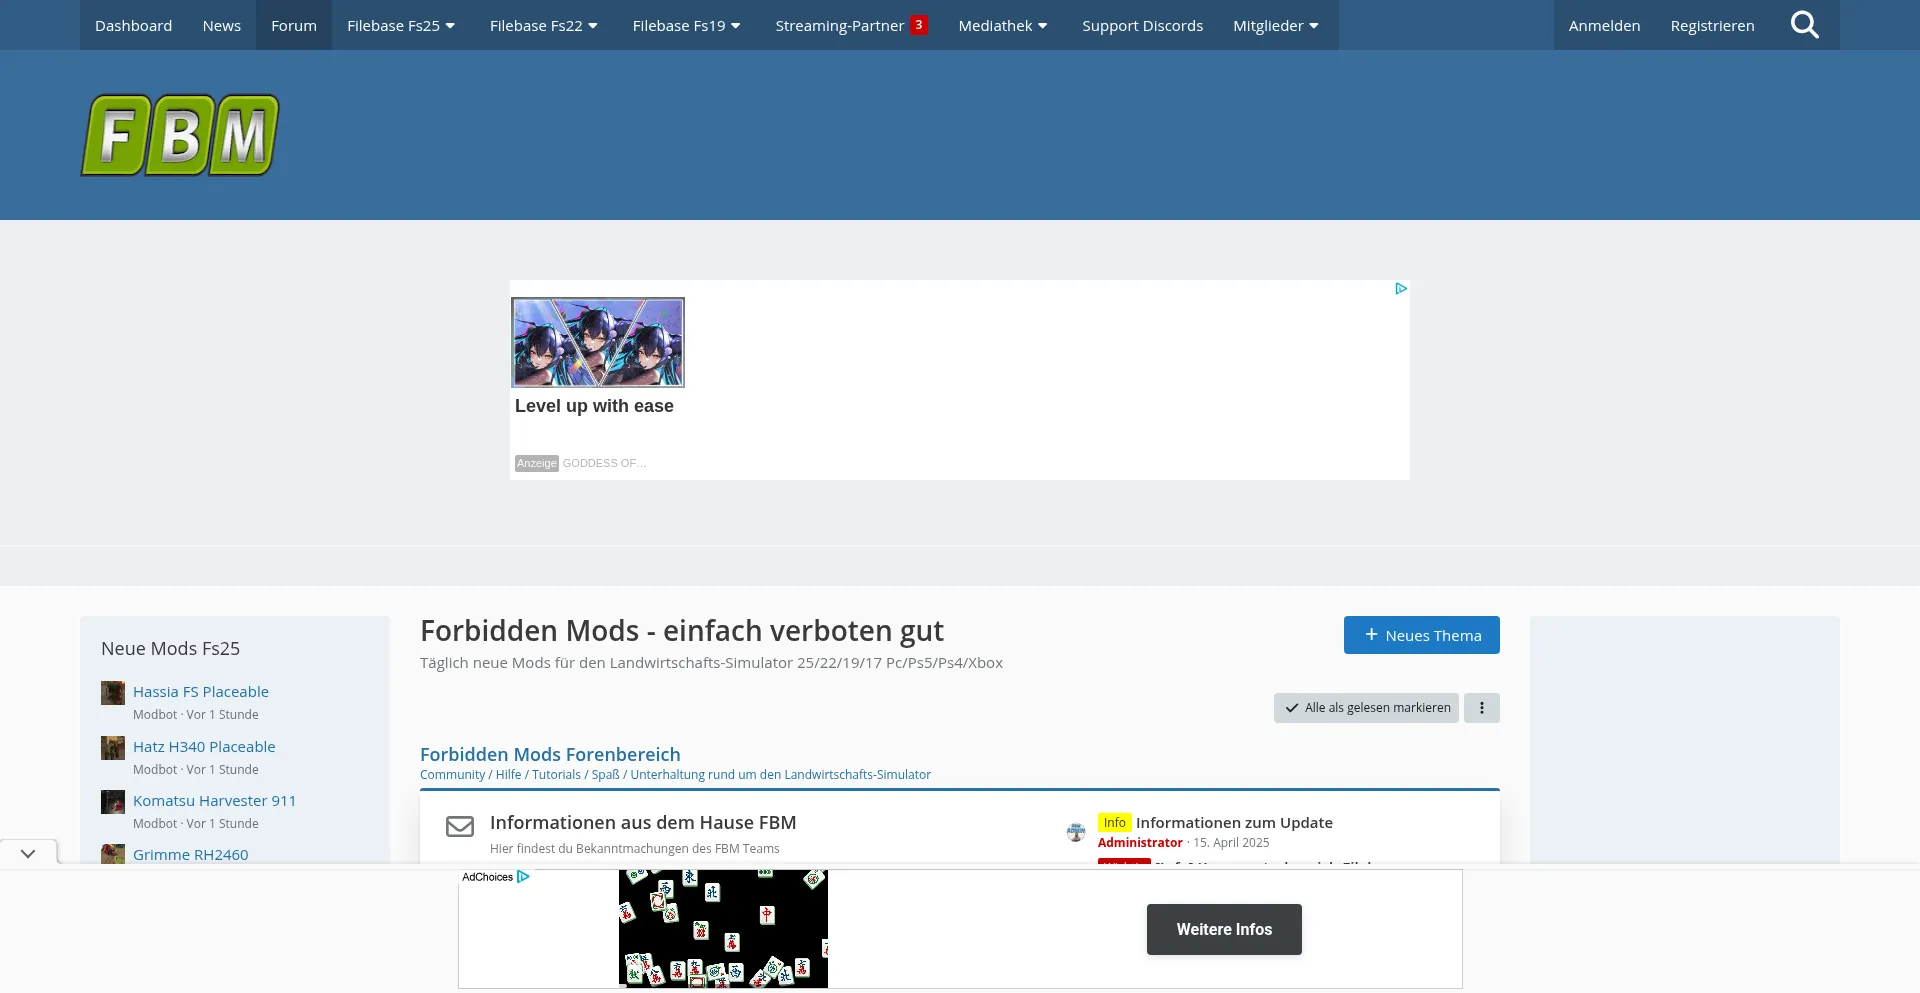
Task: Open Hatz H340 Placeable link
Action: pyautogui.click(x=204, y=747)
